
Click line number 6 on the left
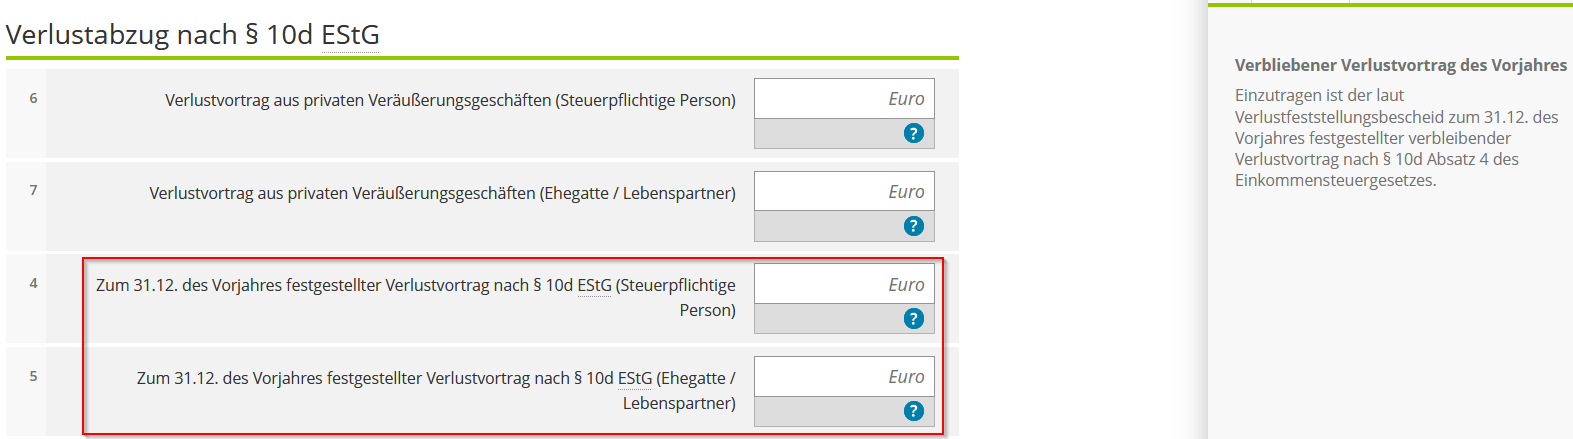click(33, 98)
